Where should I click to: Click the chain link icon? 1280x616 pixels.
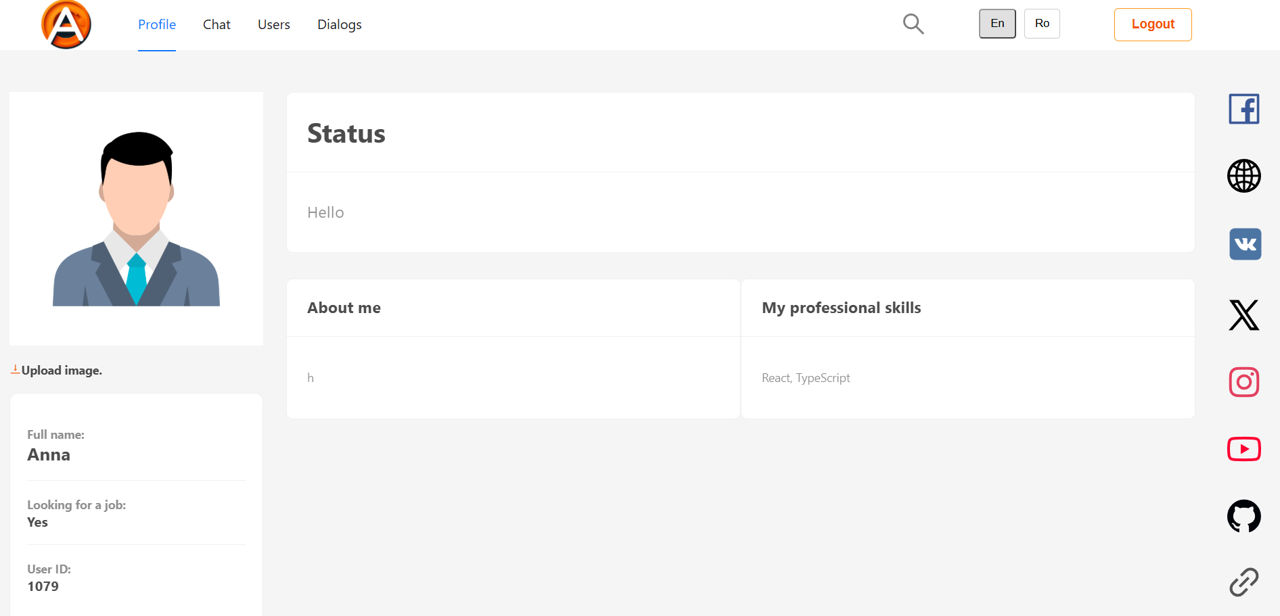[x=1243, y=582]
